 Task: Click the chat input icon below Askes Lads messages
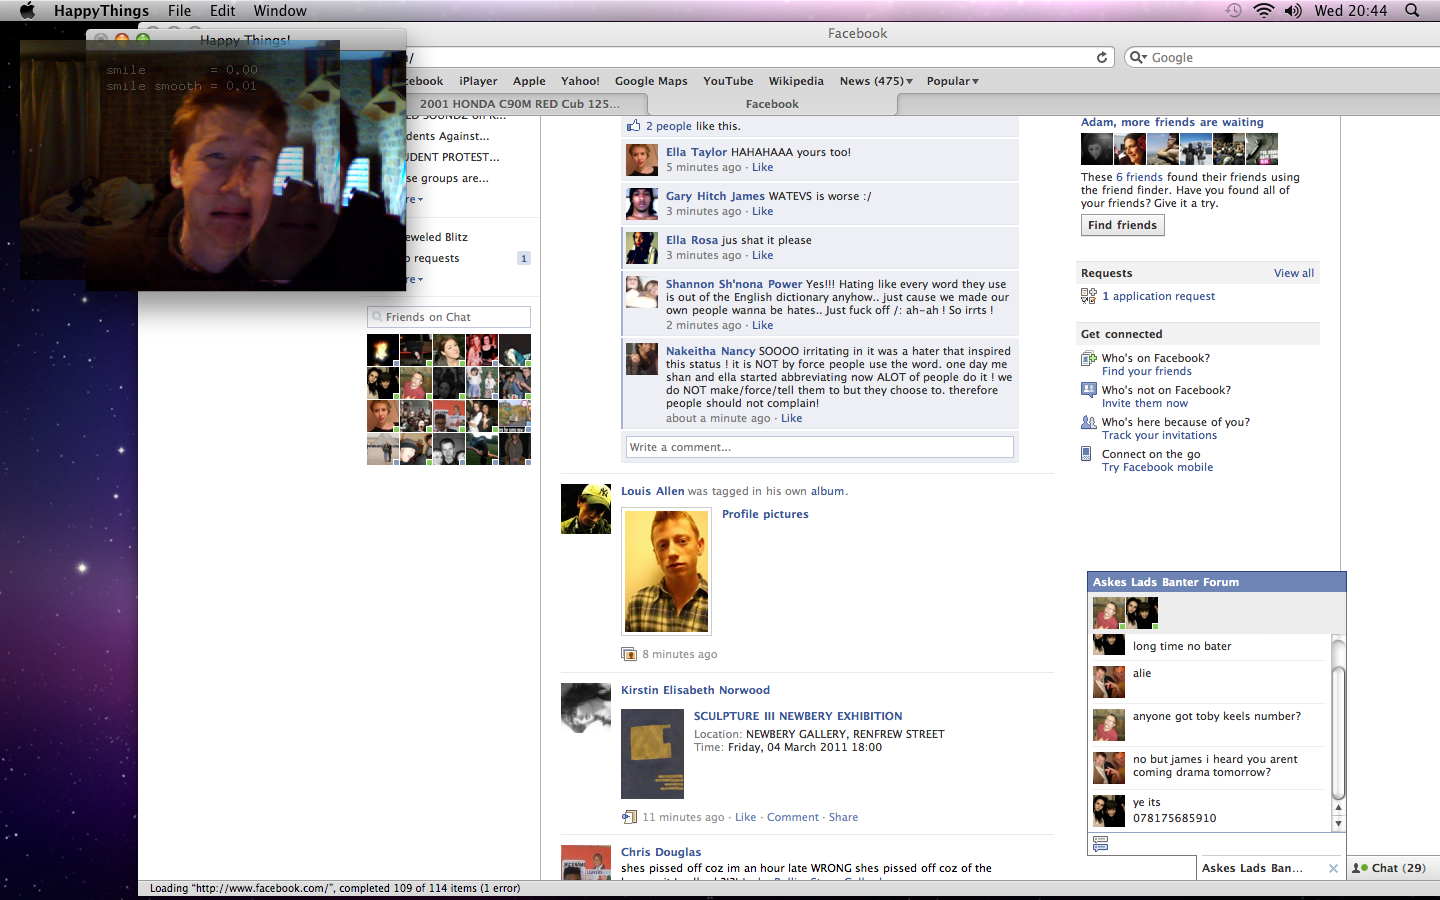point(1101,844)
